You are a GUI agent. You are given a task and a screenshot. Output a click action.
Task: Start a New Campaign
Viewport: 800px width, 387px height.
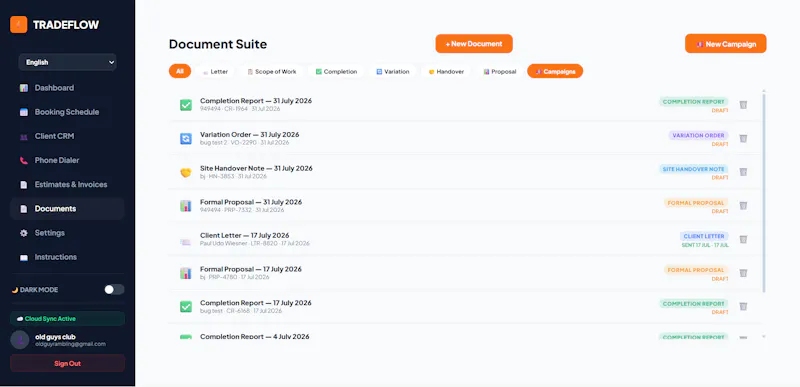(x=726, y=44)
